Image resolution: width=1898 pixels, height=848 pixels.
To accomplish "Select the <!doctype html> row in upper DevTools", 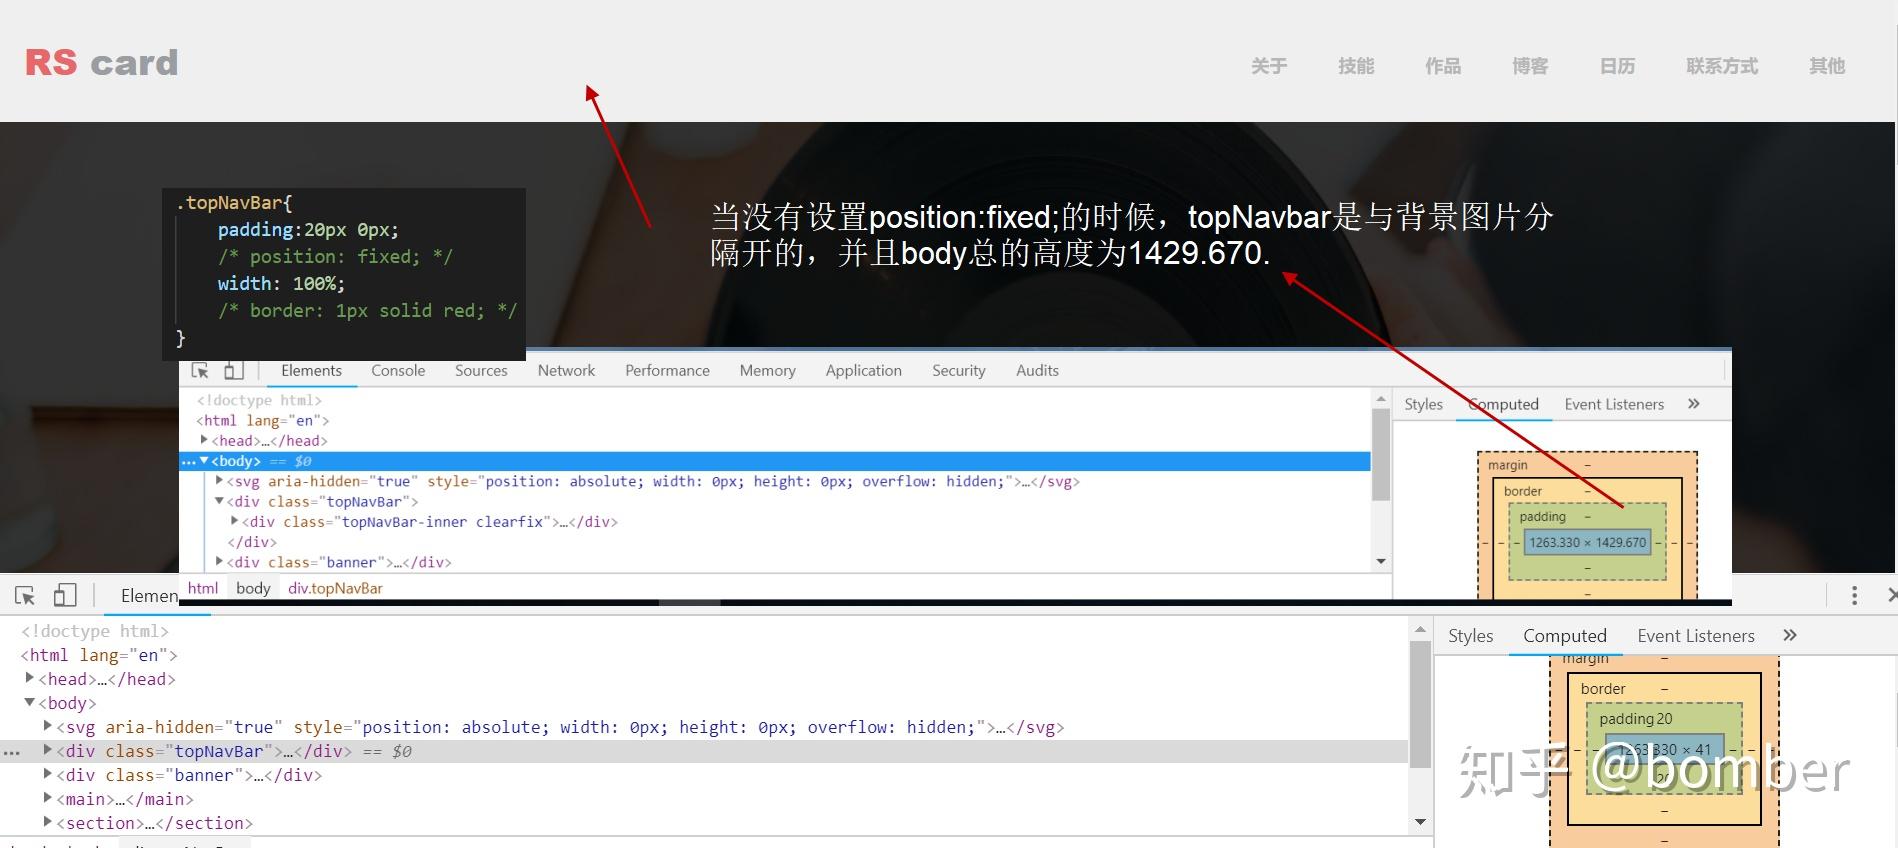I will [x=259, y=400].
